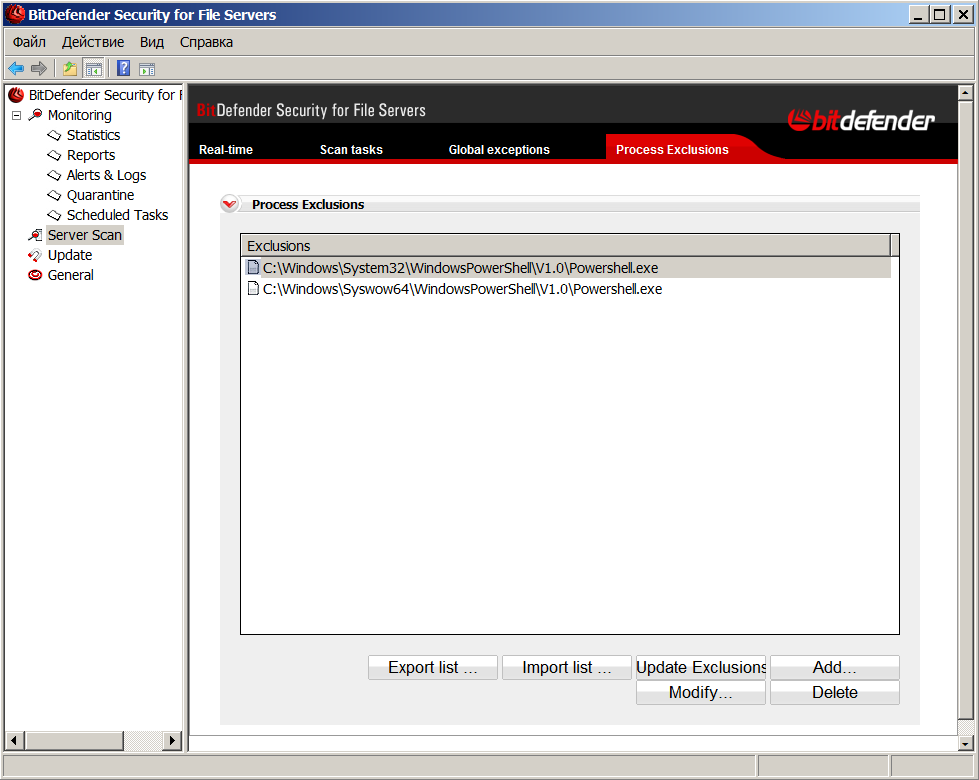Click the bitdefender logo in header

(x=861, y=120)
